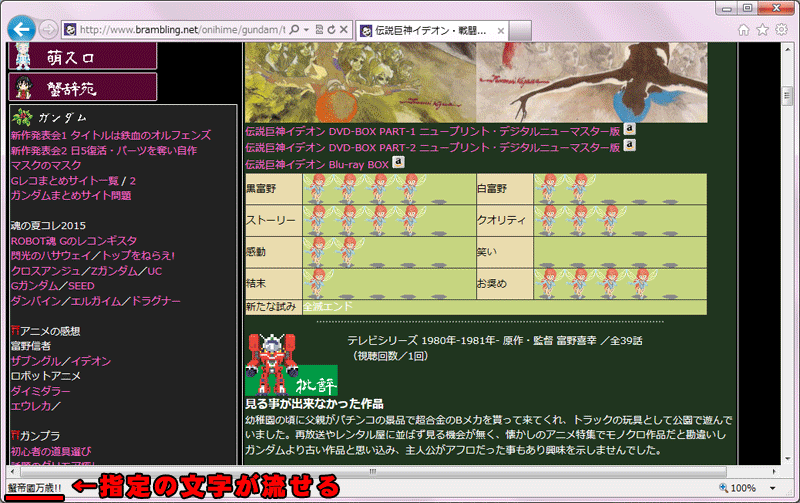Click the horizontal scrollbar right arrow
The height and width of the screenshot is (503, 800).
click(773, 471)
